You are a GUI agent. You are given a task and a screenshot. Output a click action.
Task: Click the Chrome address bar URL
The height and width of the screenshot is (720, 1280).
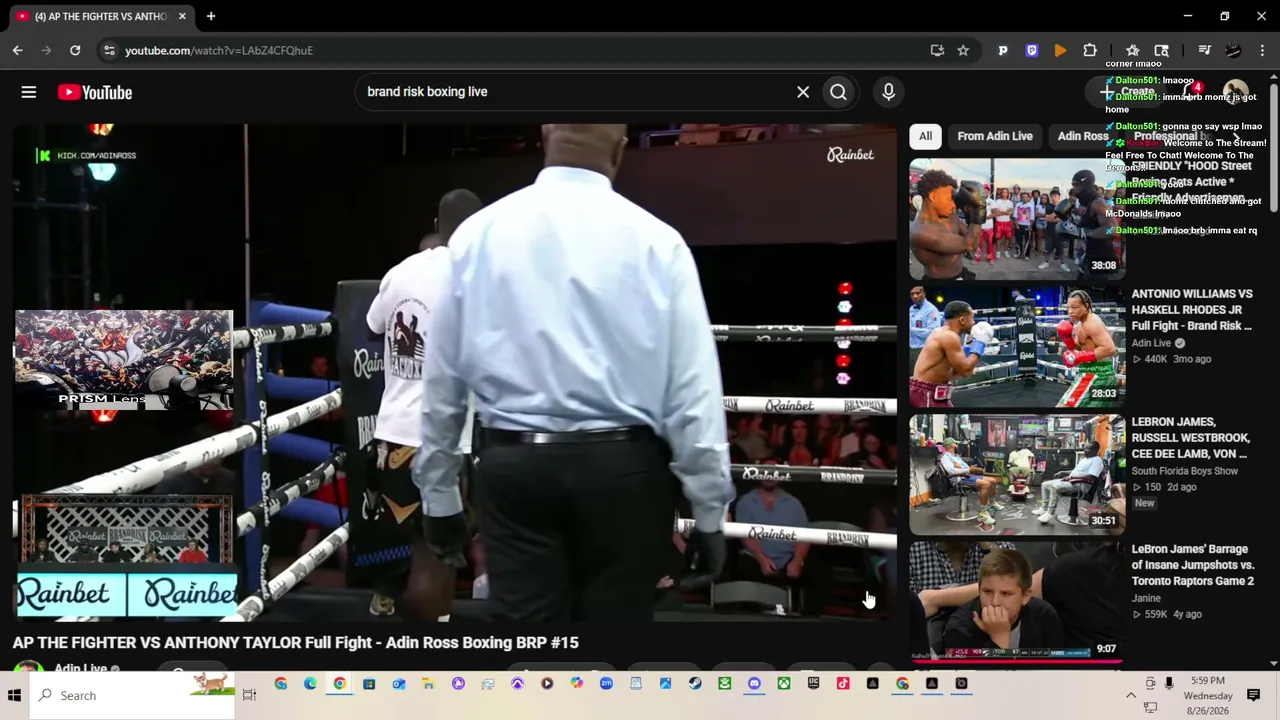click(x=219, y=50)
